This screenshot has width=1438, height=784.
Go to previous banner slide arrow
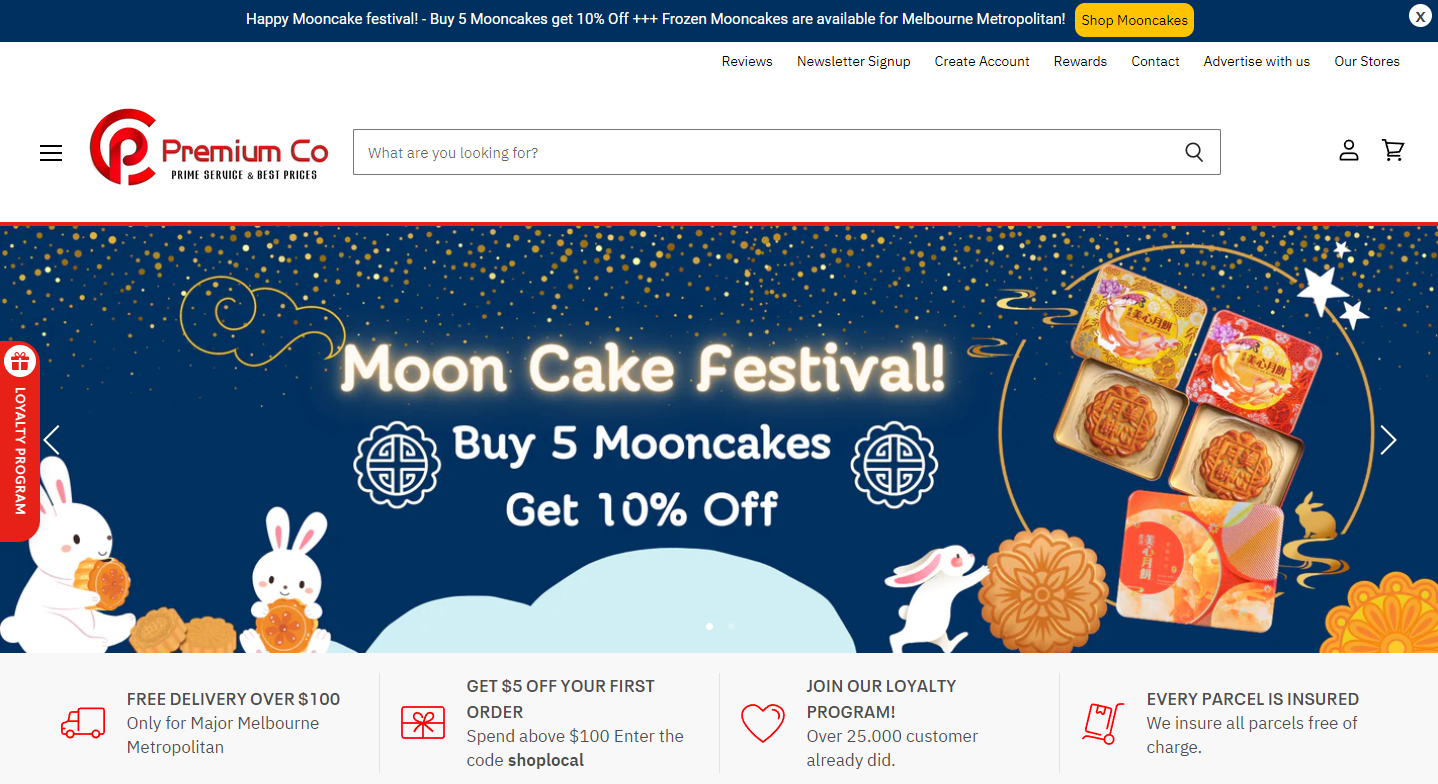point(51,440)
